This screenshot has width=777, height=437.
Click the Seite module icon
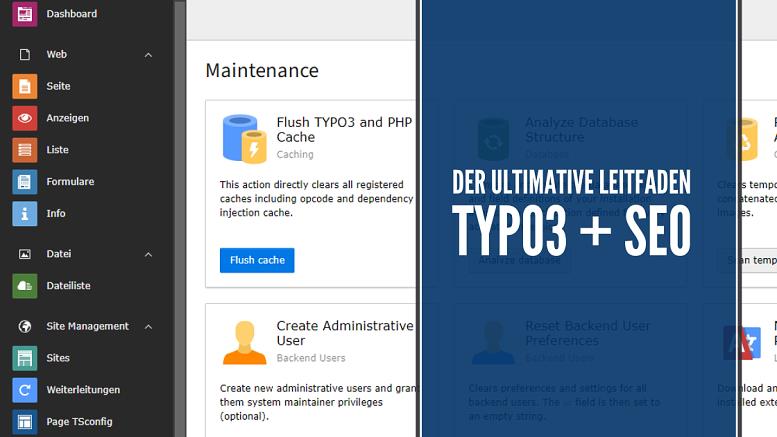tap(25, 86)
